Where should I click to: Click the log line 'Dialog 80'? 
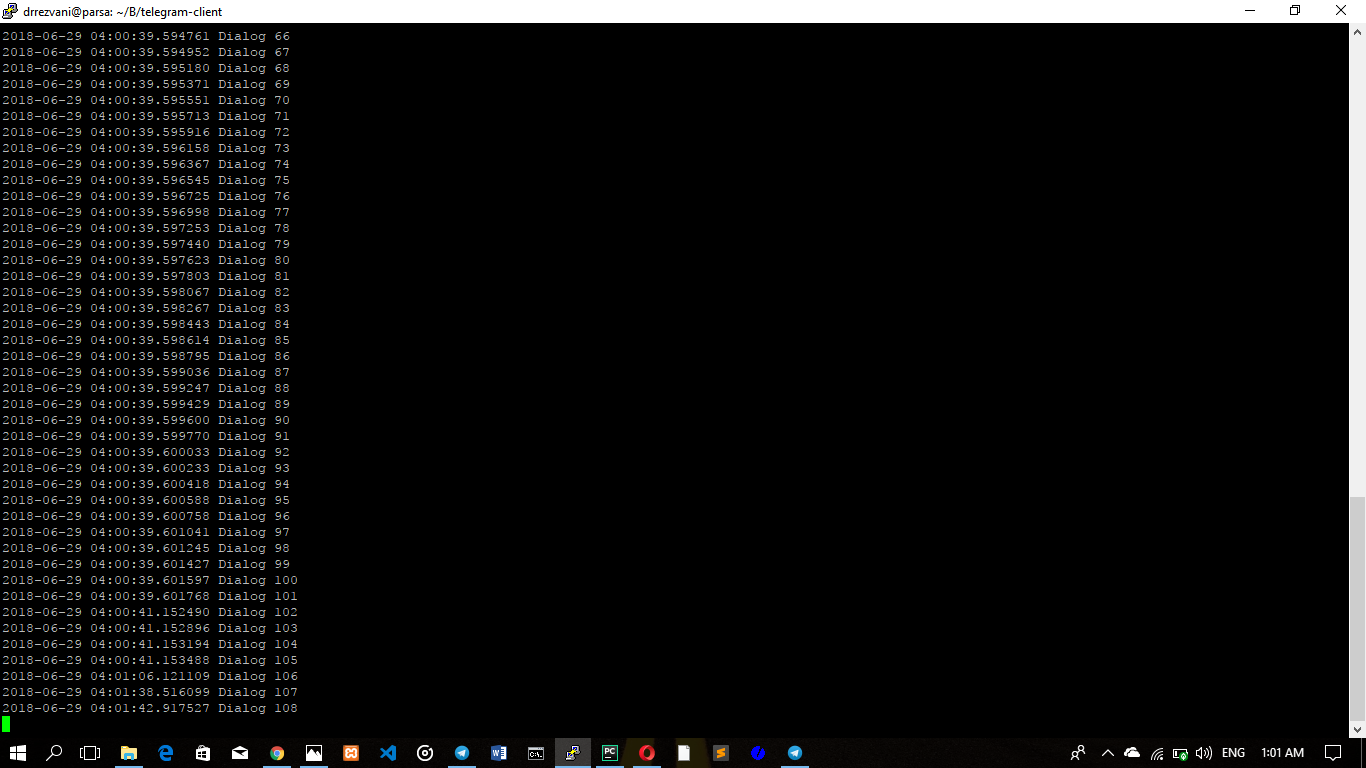pyautogui.click(x=146, y=260)
